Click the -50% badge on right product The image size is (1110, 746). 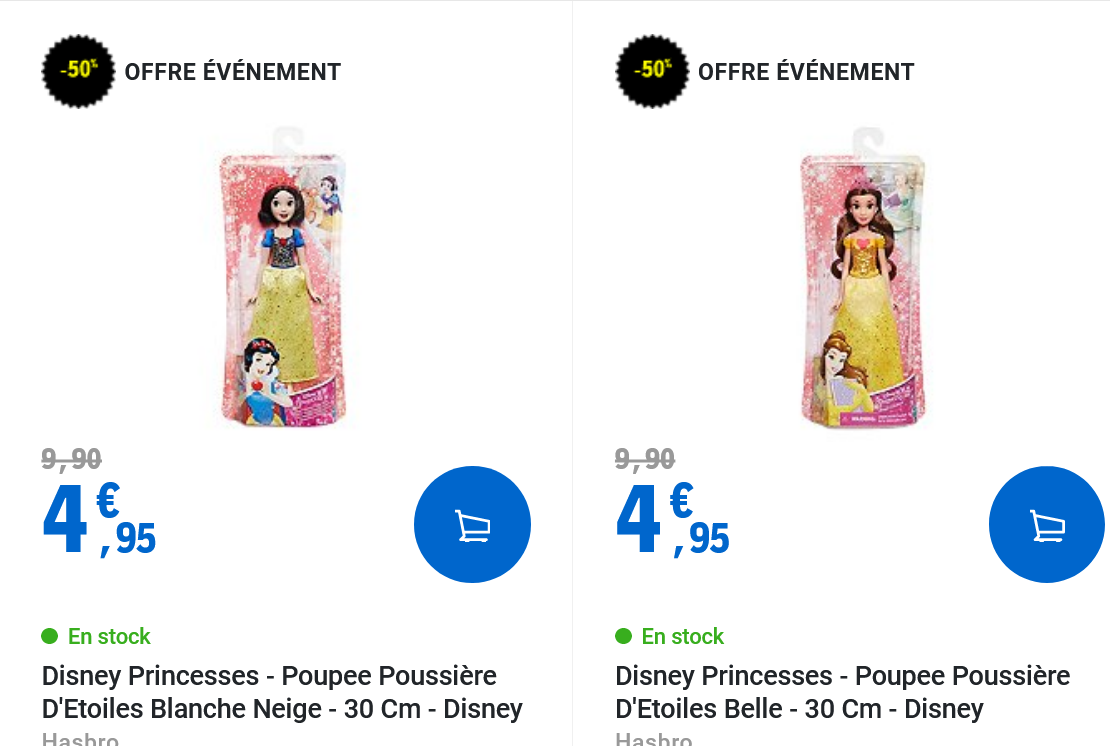coord(651,71)
